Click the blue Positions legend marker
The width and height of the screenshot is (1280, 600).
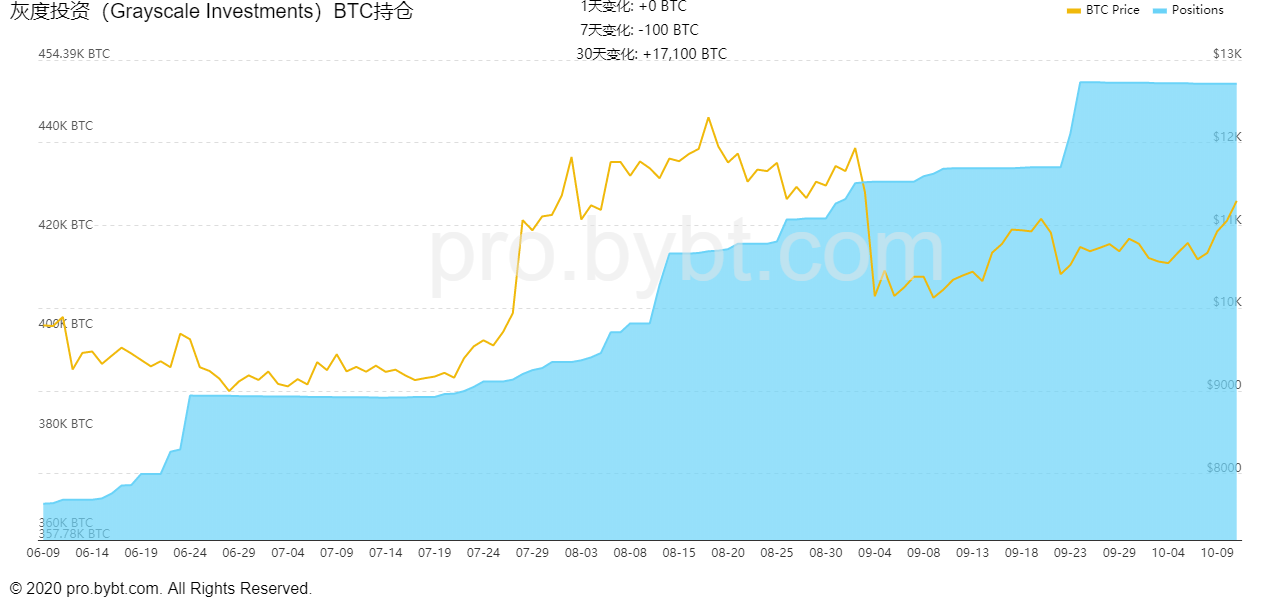(1160, 10)
